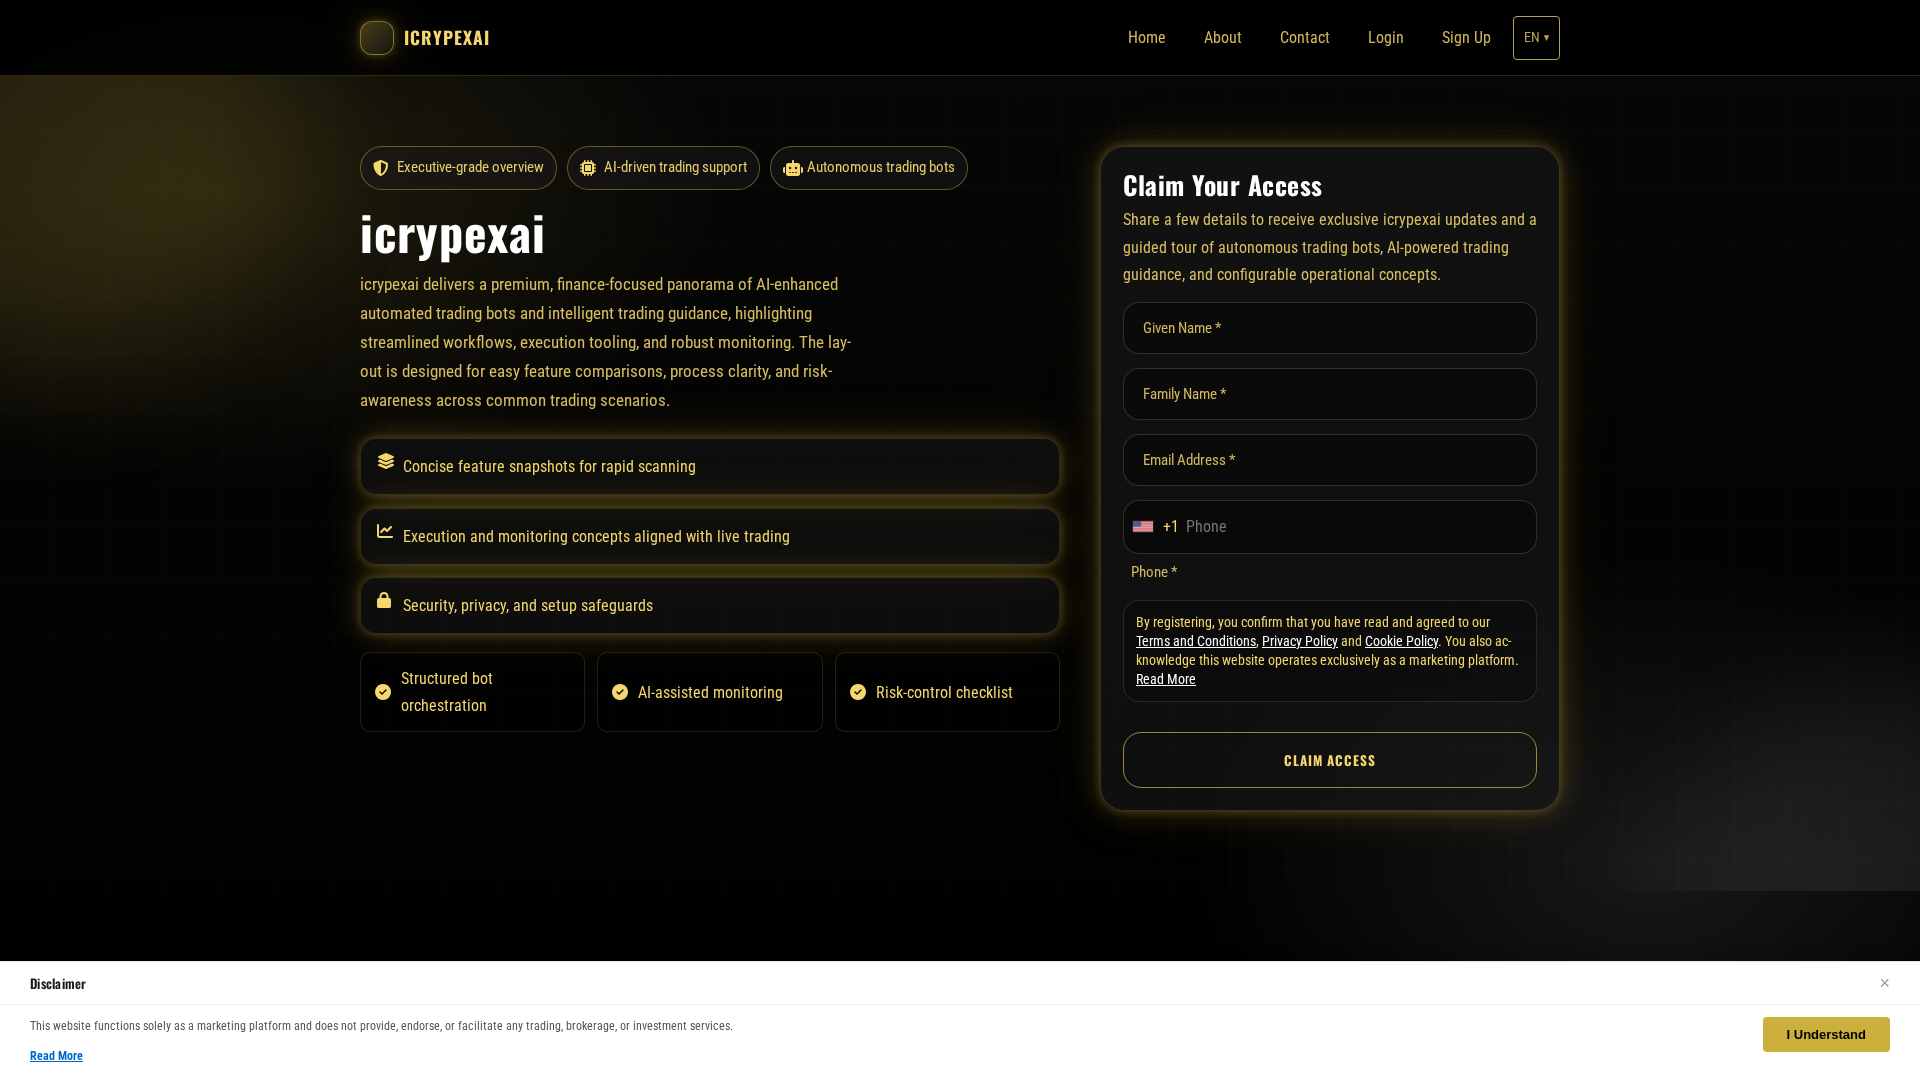This screenshot has width=1920, height=1080.
Task: Click the Executive-grade overview pill
Action: pyautogui.click(x=458, y=168)
